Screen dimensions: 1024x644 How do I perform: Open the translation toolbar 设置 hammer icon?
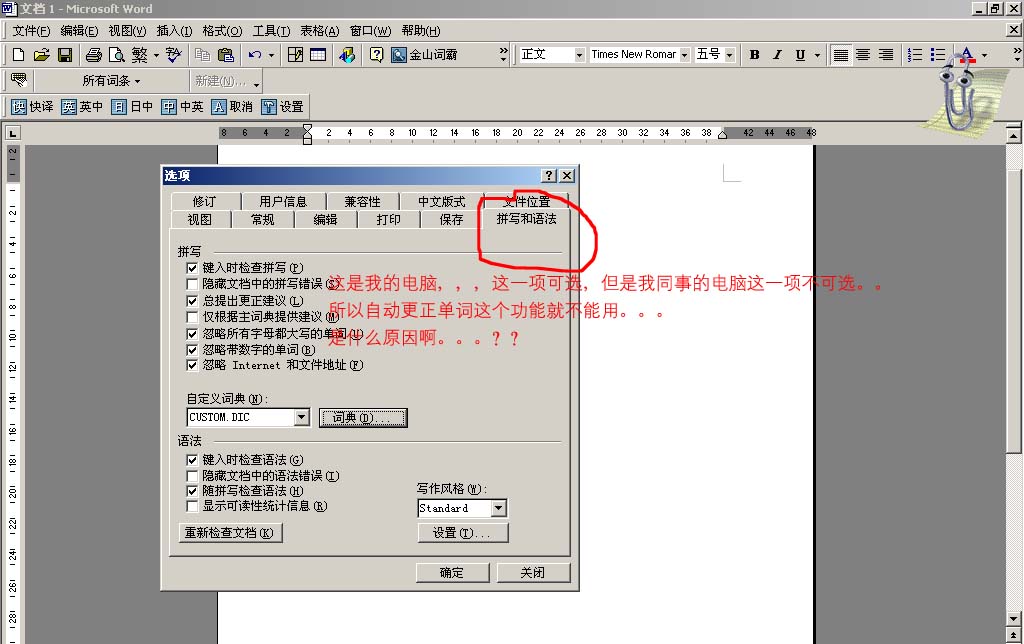282,106
